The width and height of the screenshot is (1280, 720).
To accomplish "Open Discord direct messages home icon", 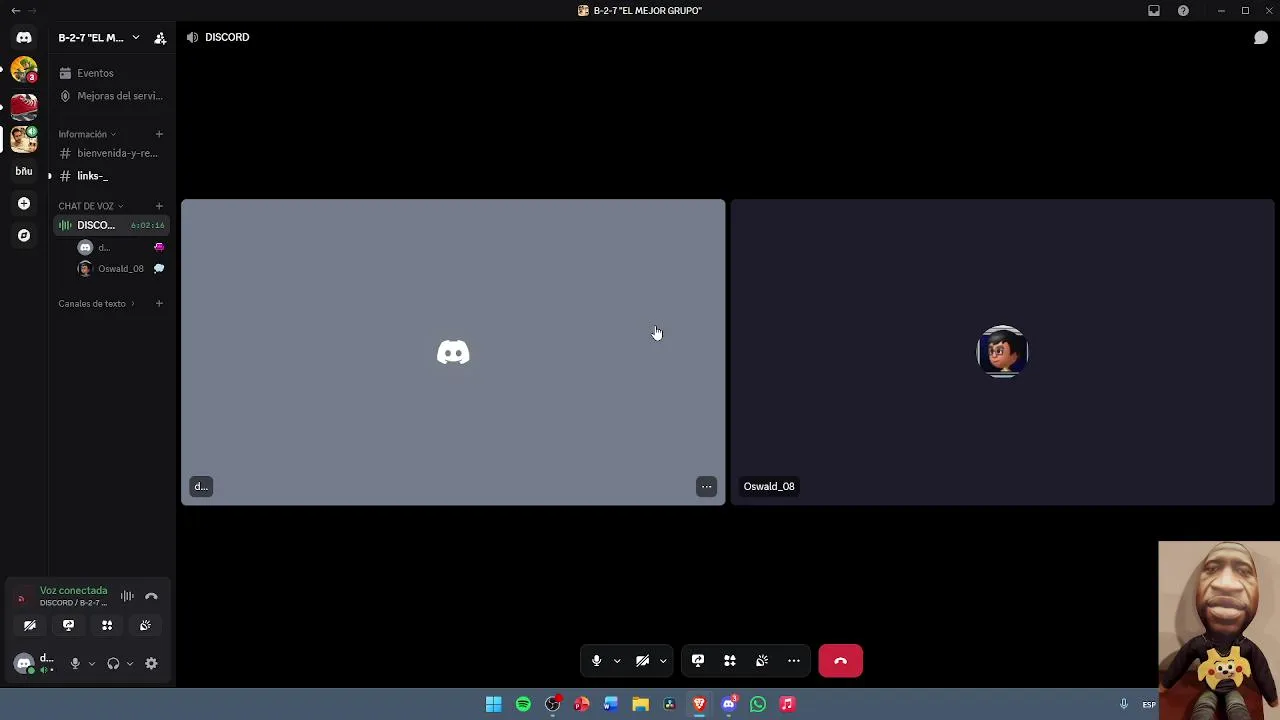I will (x=24, y=38).
